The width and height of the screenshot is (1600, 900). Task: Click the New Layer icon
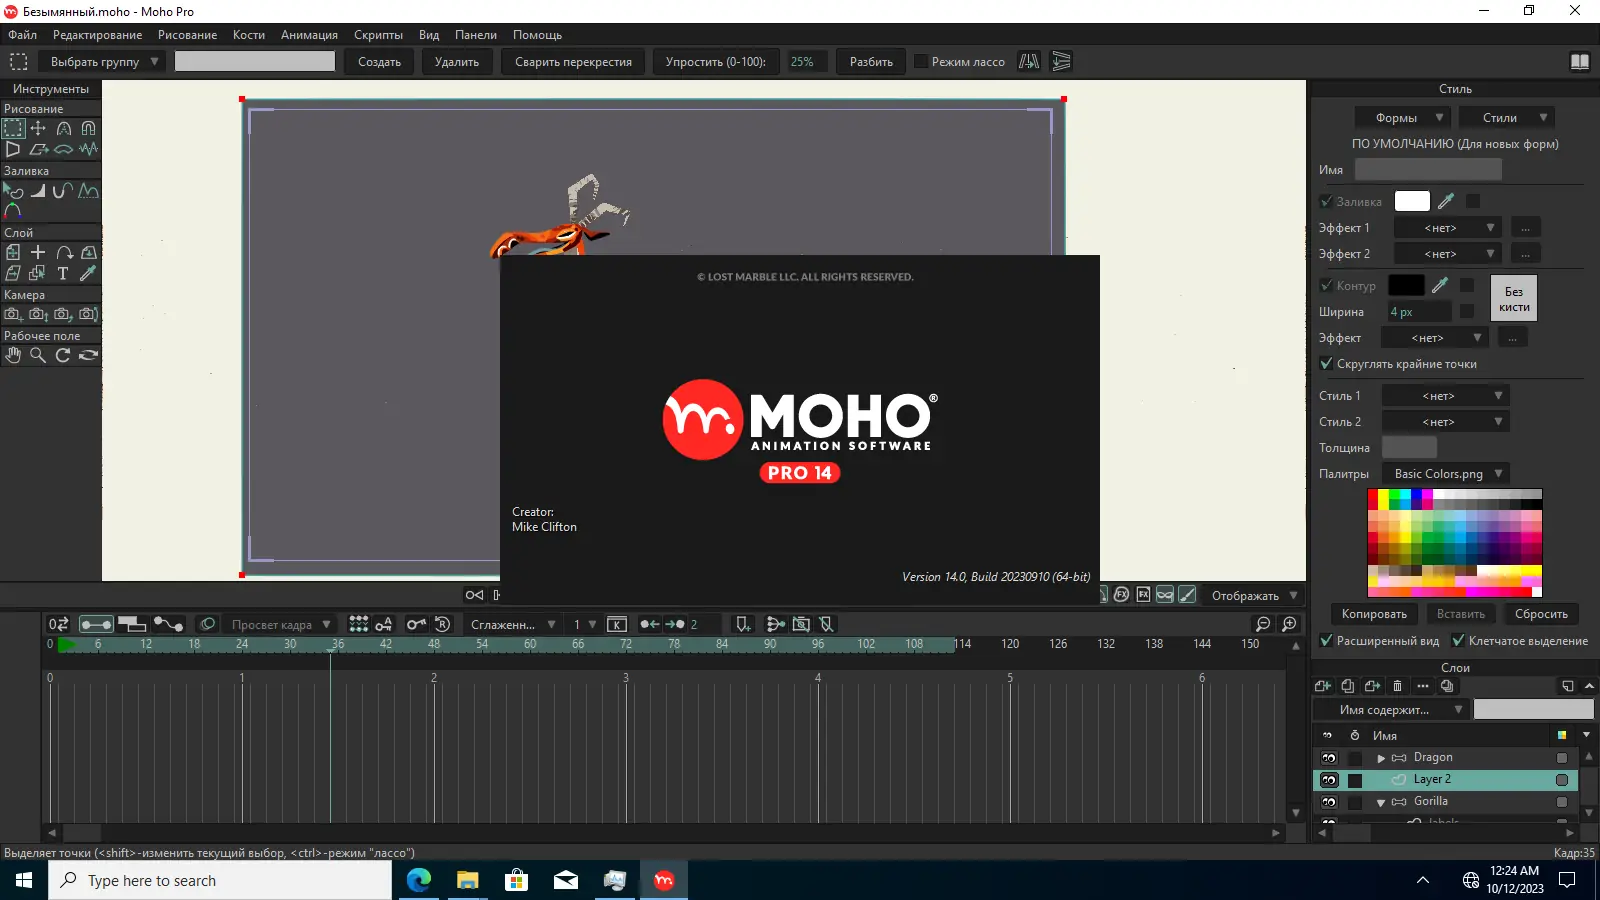tap(1322, 686)
